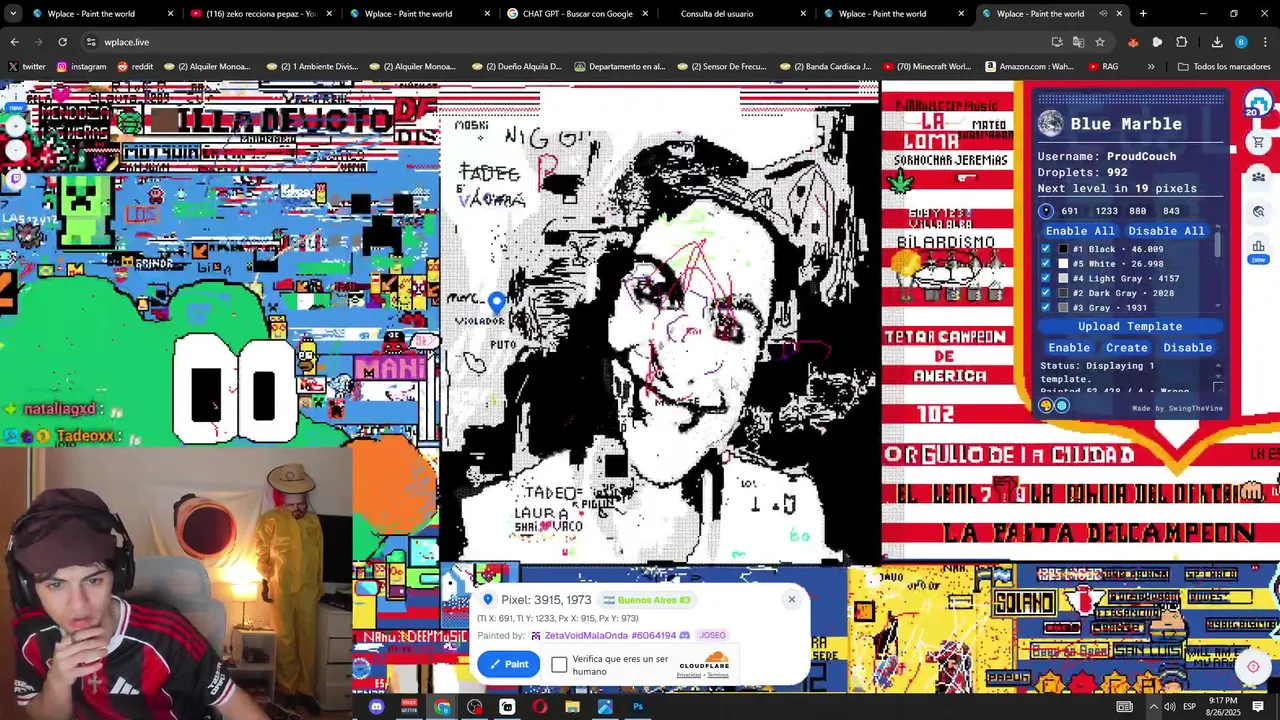Mute the active tab audio icon
Image resolution: width=1280 pixels, height=720 pixels.
[1103, 14]
